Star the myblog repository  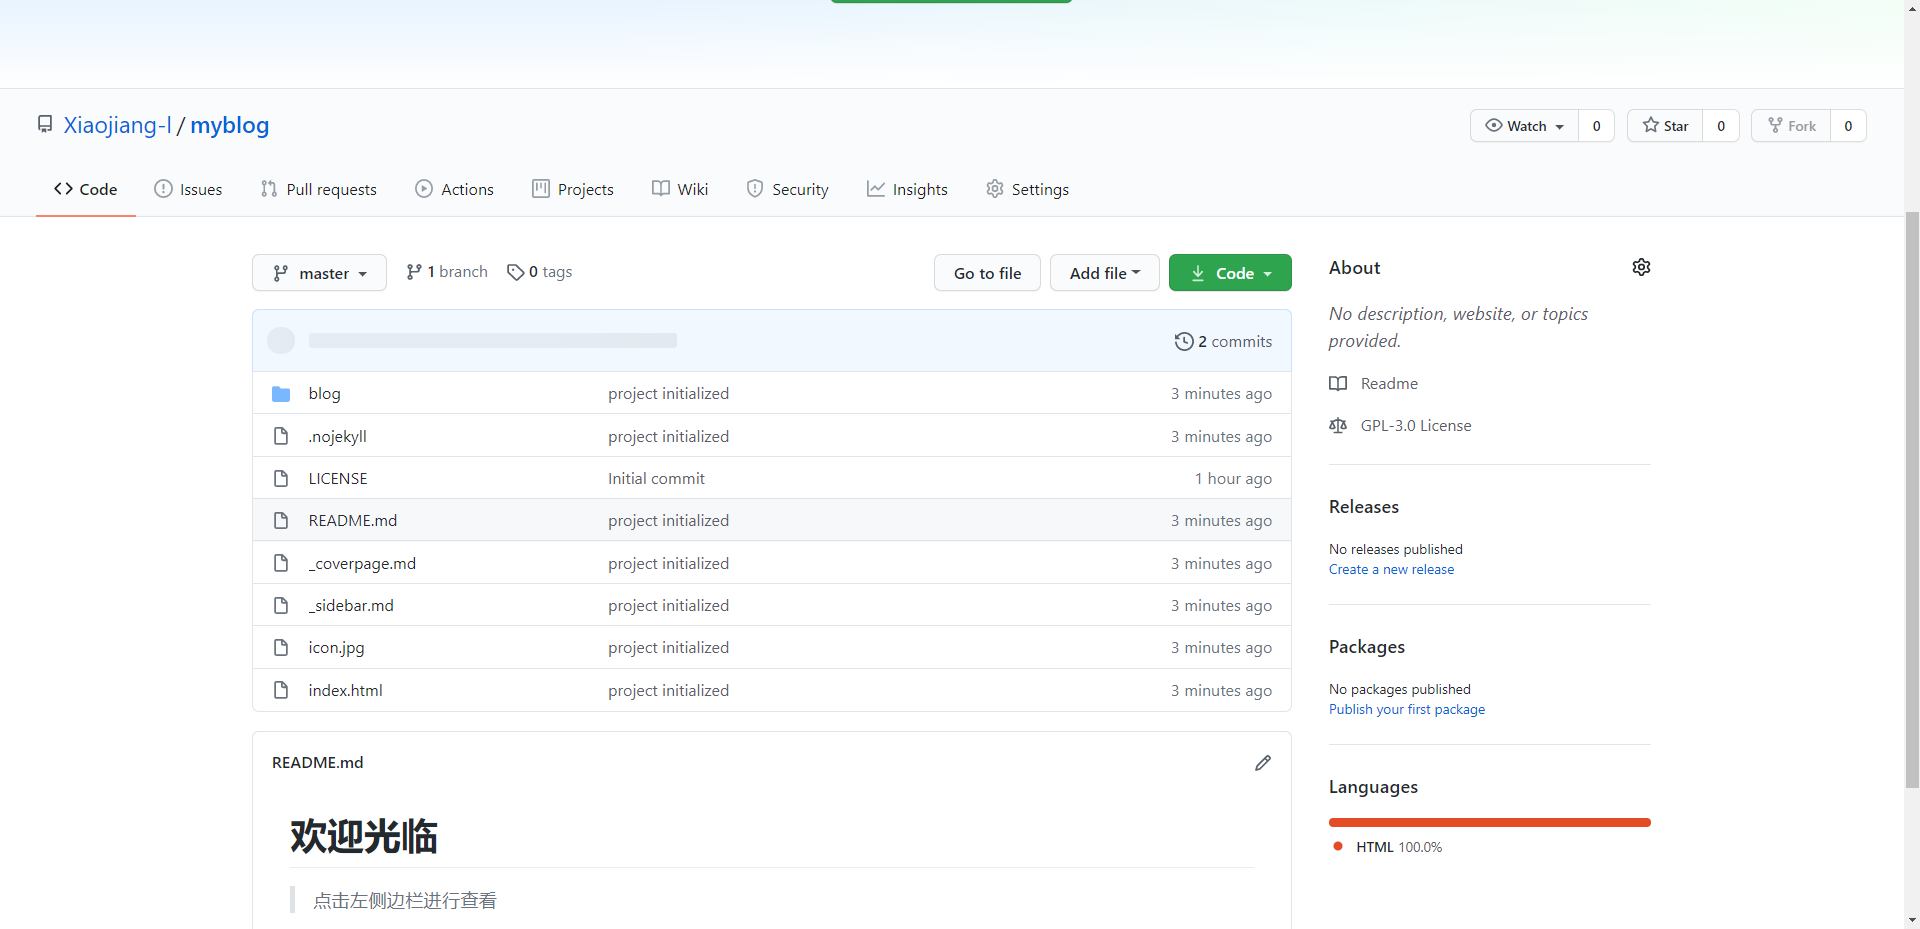1665,126
